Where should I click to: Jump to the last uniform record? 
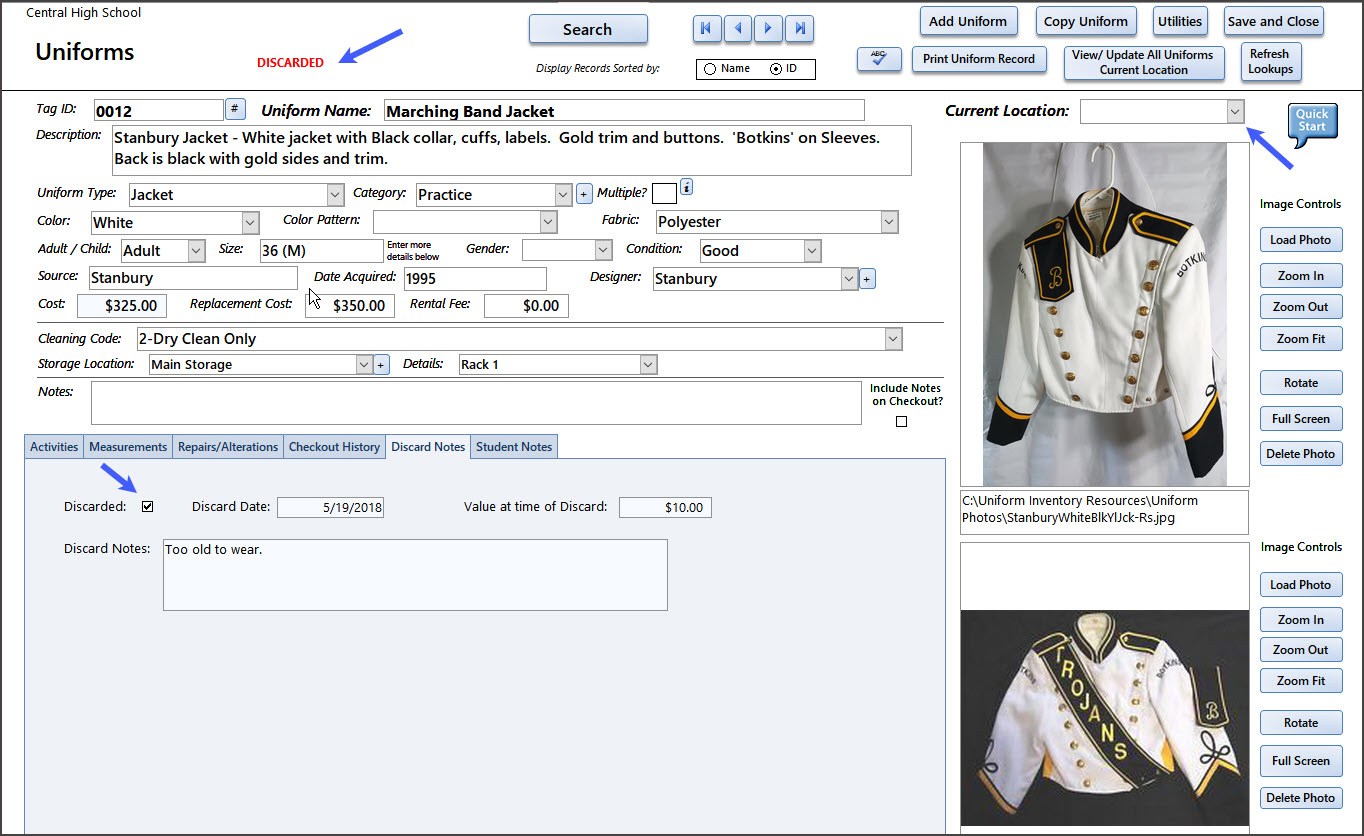tap(799, 29)
